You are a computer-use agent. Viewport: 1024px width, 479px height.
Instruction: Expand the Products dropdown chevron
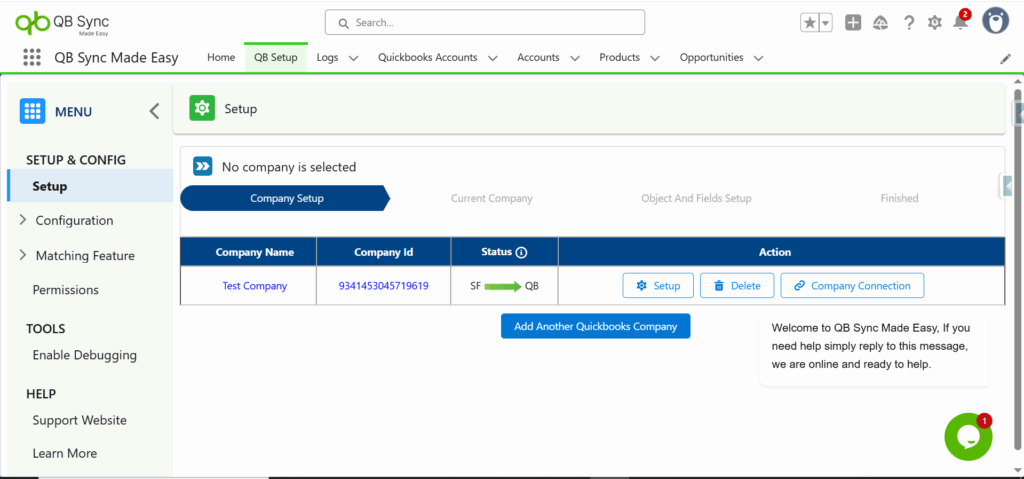coord(655,58)
